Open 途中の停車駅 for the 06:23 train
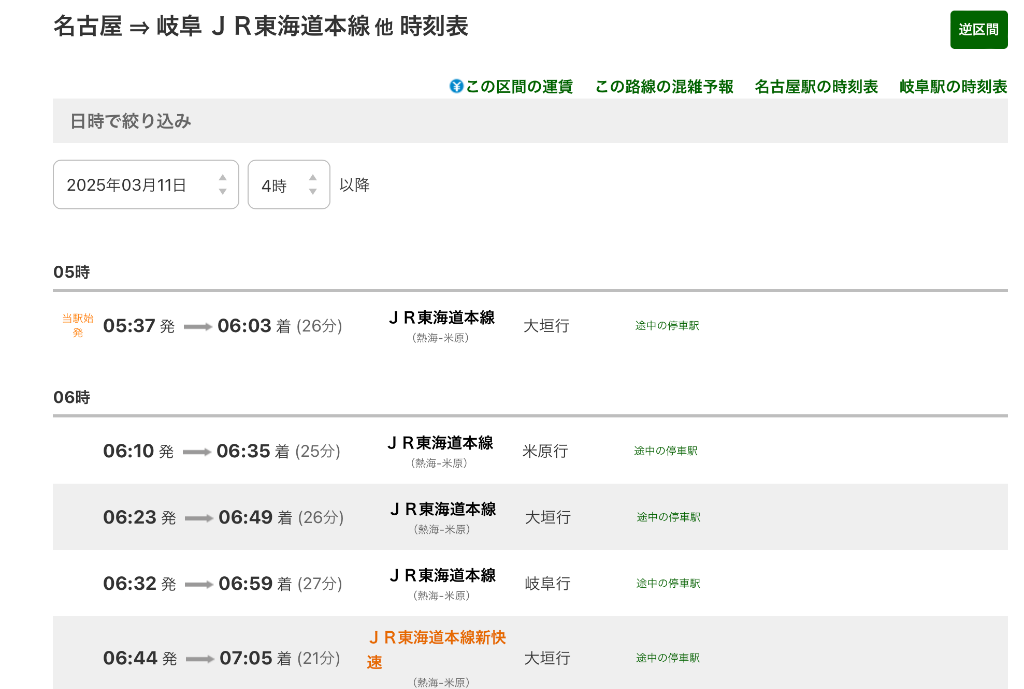This screenshot has height=689, width=1024. [x=668, y=517]
